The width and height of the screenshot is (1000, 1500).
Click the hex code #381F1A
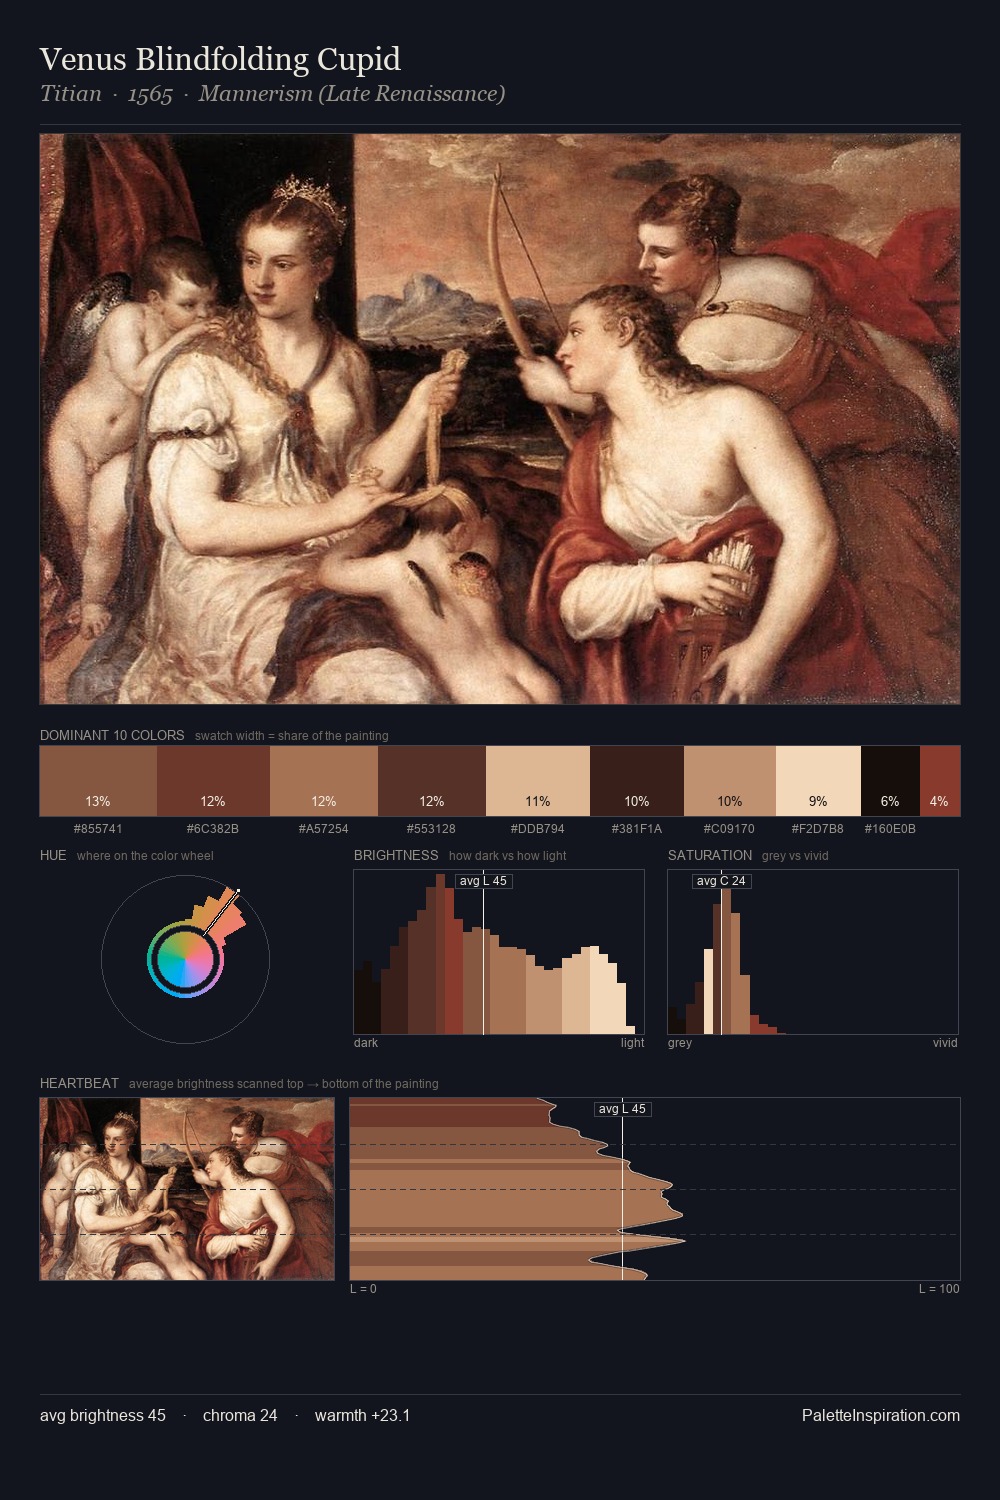pyautogui.click(x=637, y=829)
